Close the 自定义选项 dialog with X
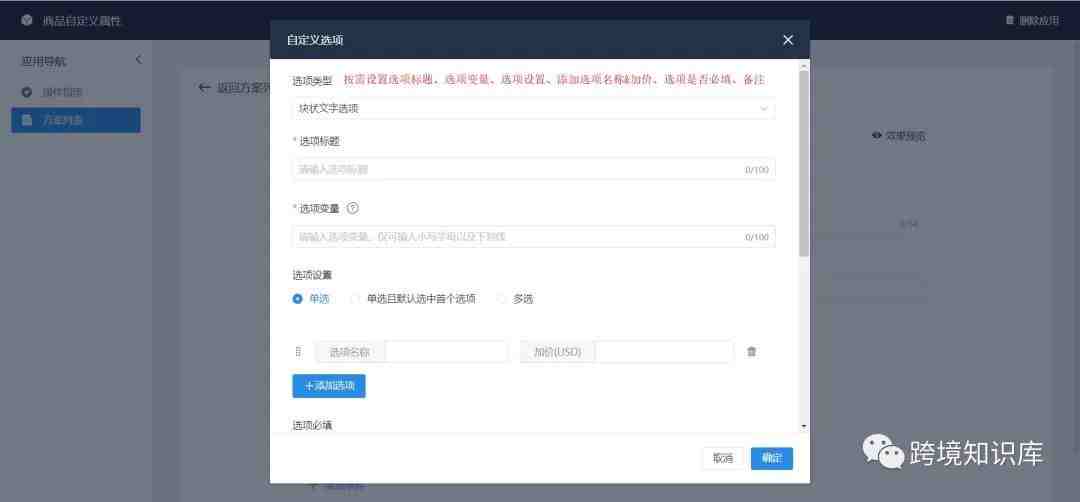 coord(788,40)
